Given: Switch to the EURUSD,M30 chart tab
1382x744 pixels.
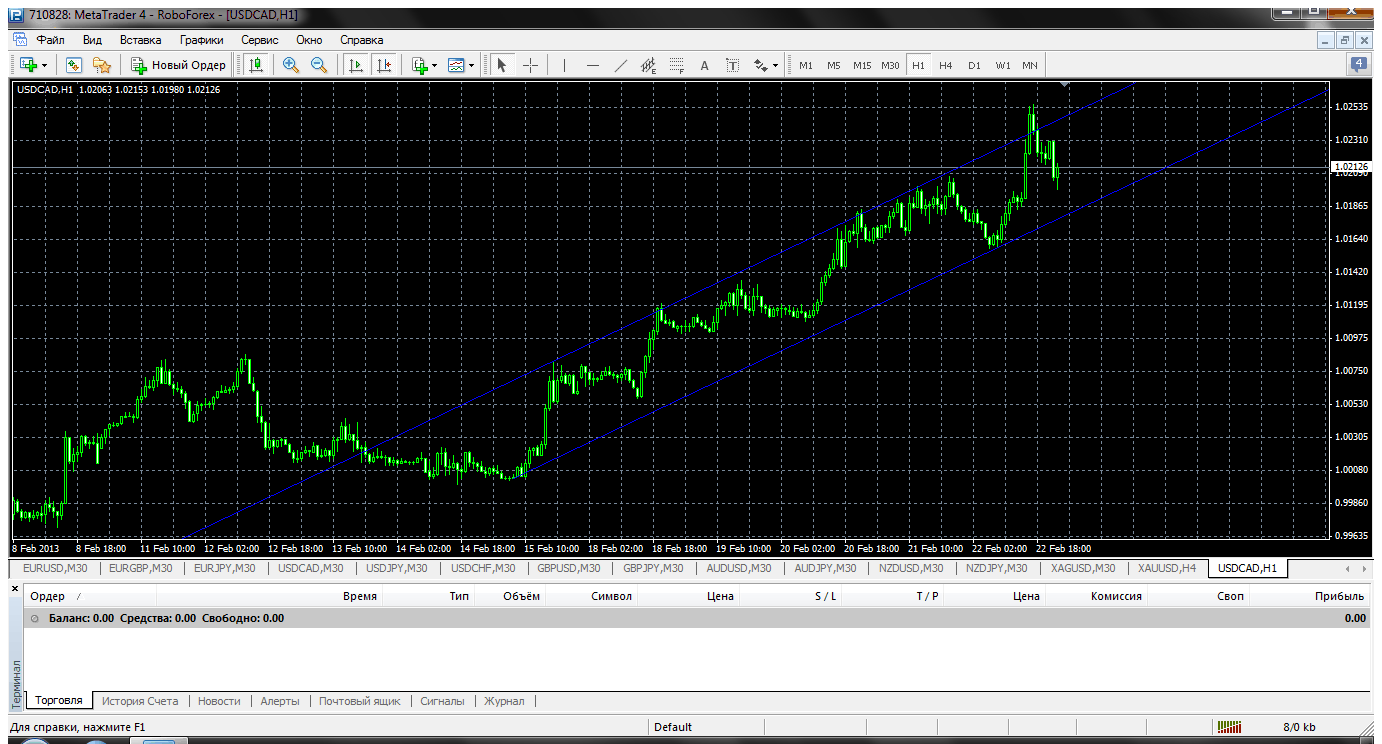Looking at the screenshot, I should point(53,568).
